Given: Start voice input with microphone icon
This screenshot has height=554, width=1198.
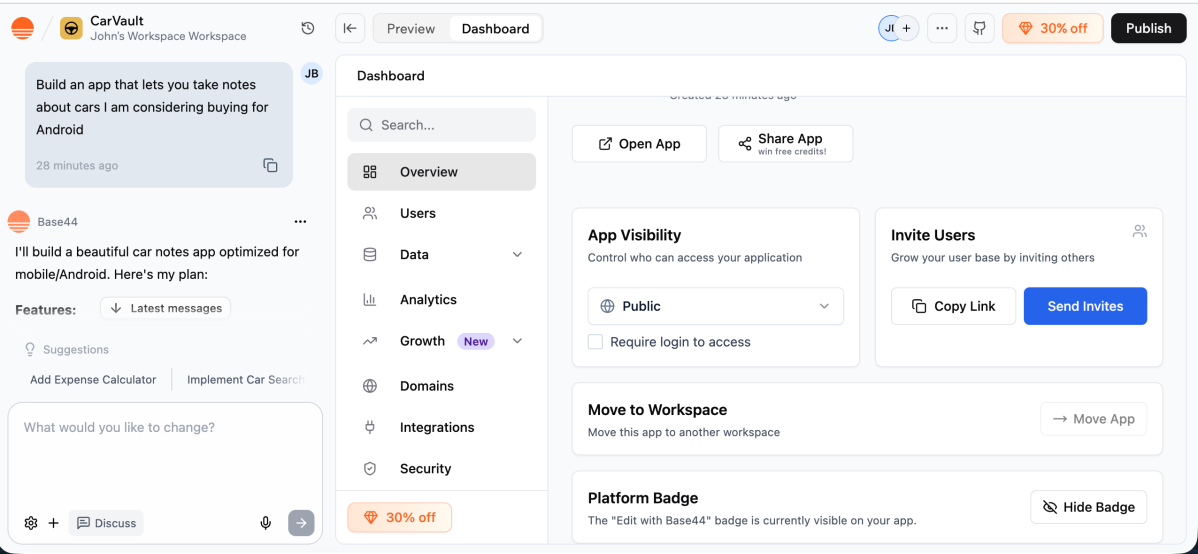Looking at the screenshot, I should click(266, 523).
